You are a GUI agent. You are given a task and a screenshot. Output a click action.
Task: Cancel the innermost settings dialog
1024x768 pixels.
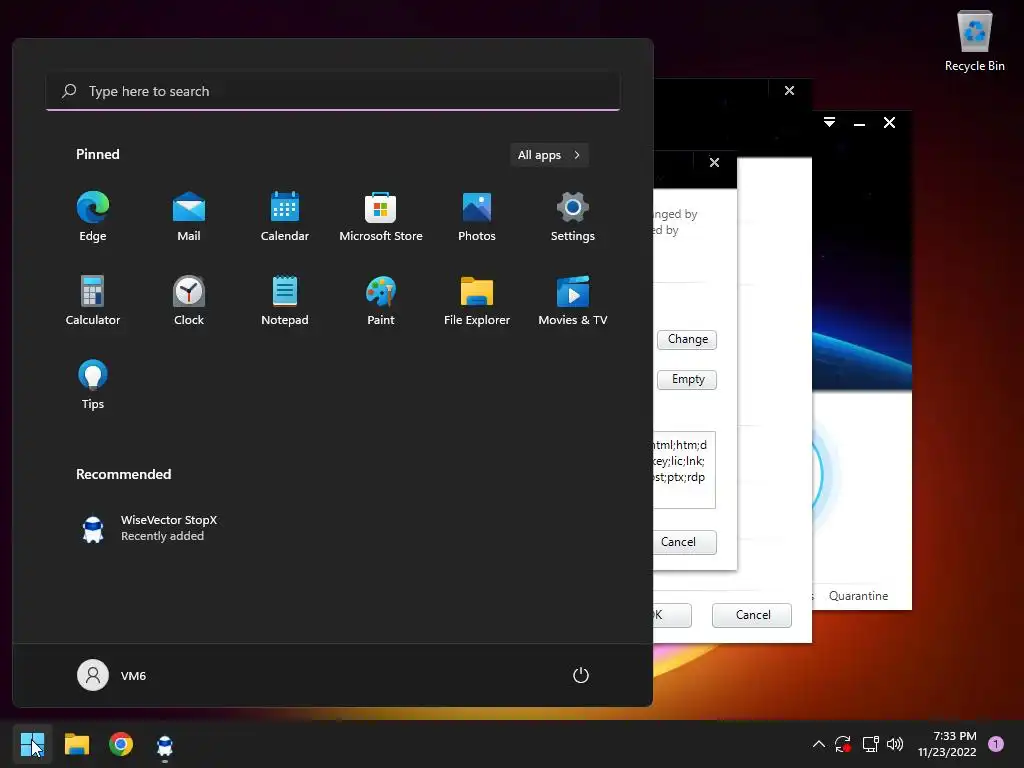tap(683, 542)
